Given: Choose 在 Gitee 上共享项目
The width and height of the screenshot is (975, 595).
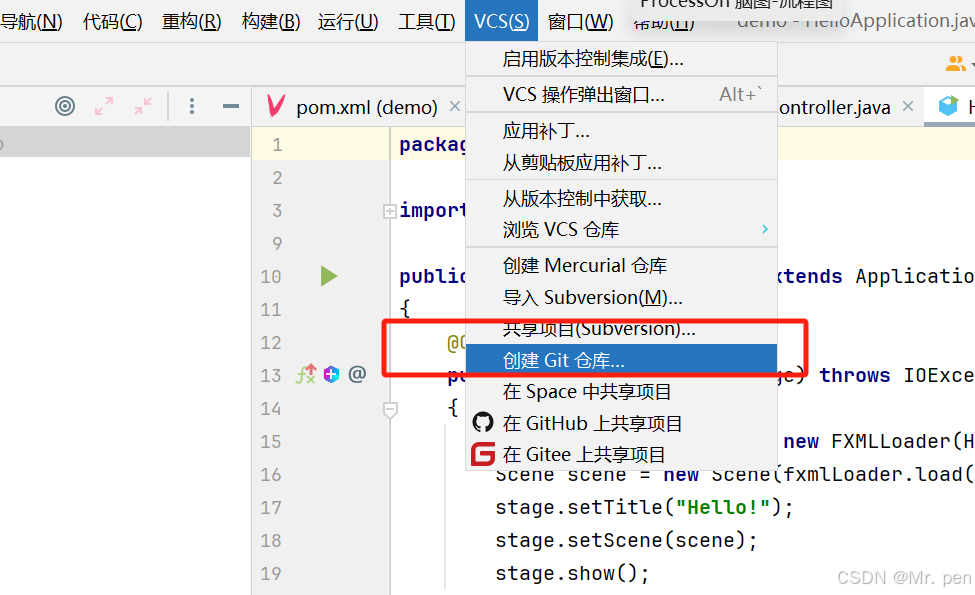Looking at the screenshot, I should tap(621, 454).
